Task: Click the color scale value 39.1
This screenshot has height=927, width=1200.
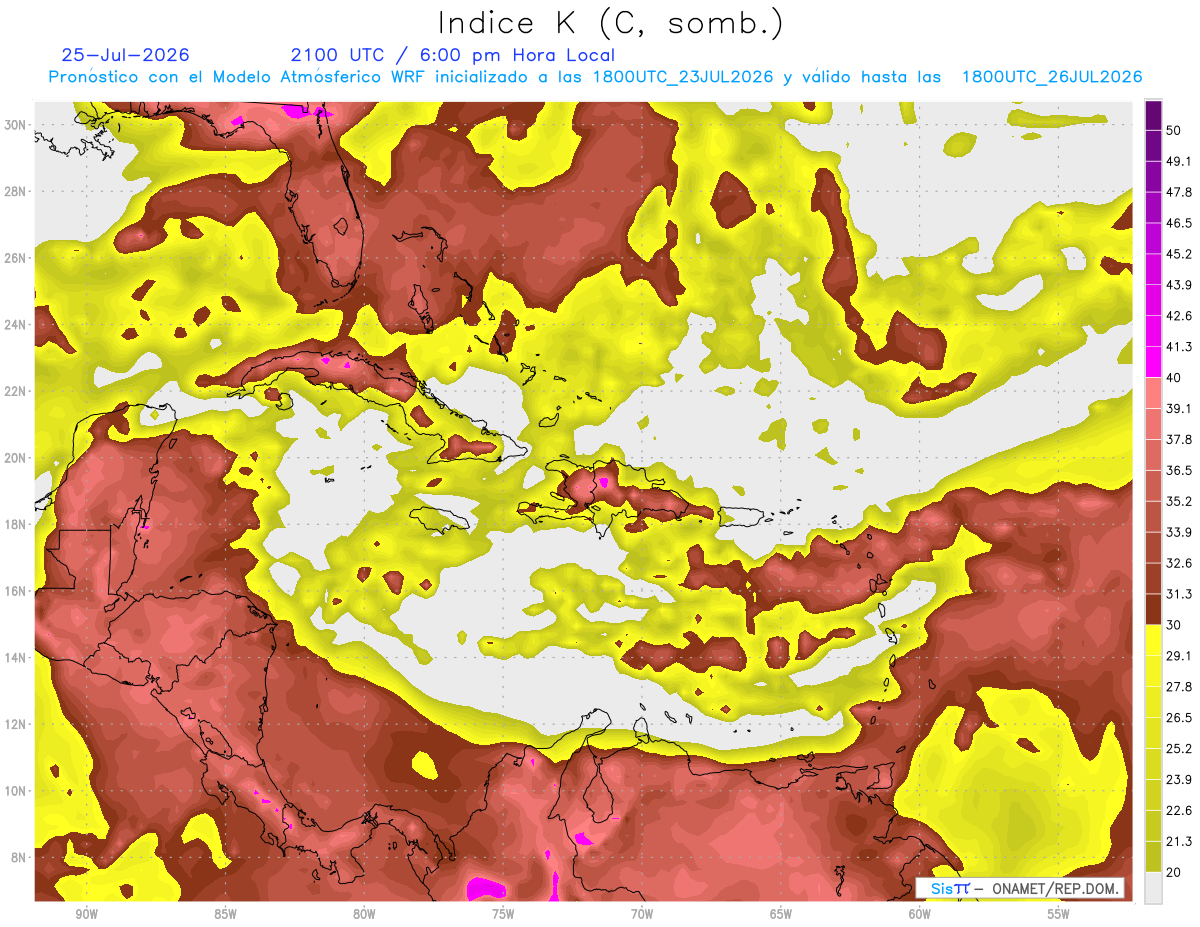Action: [1179, 408]
